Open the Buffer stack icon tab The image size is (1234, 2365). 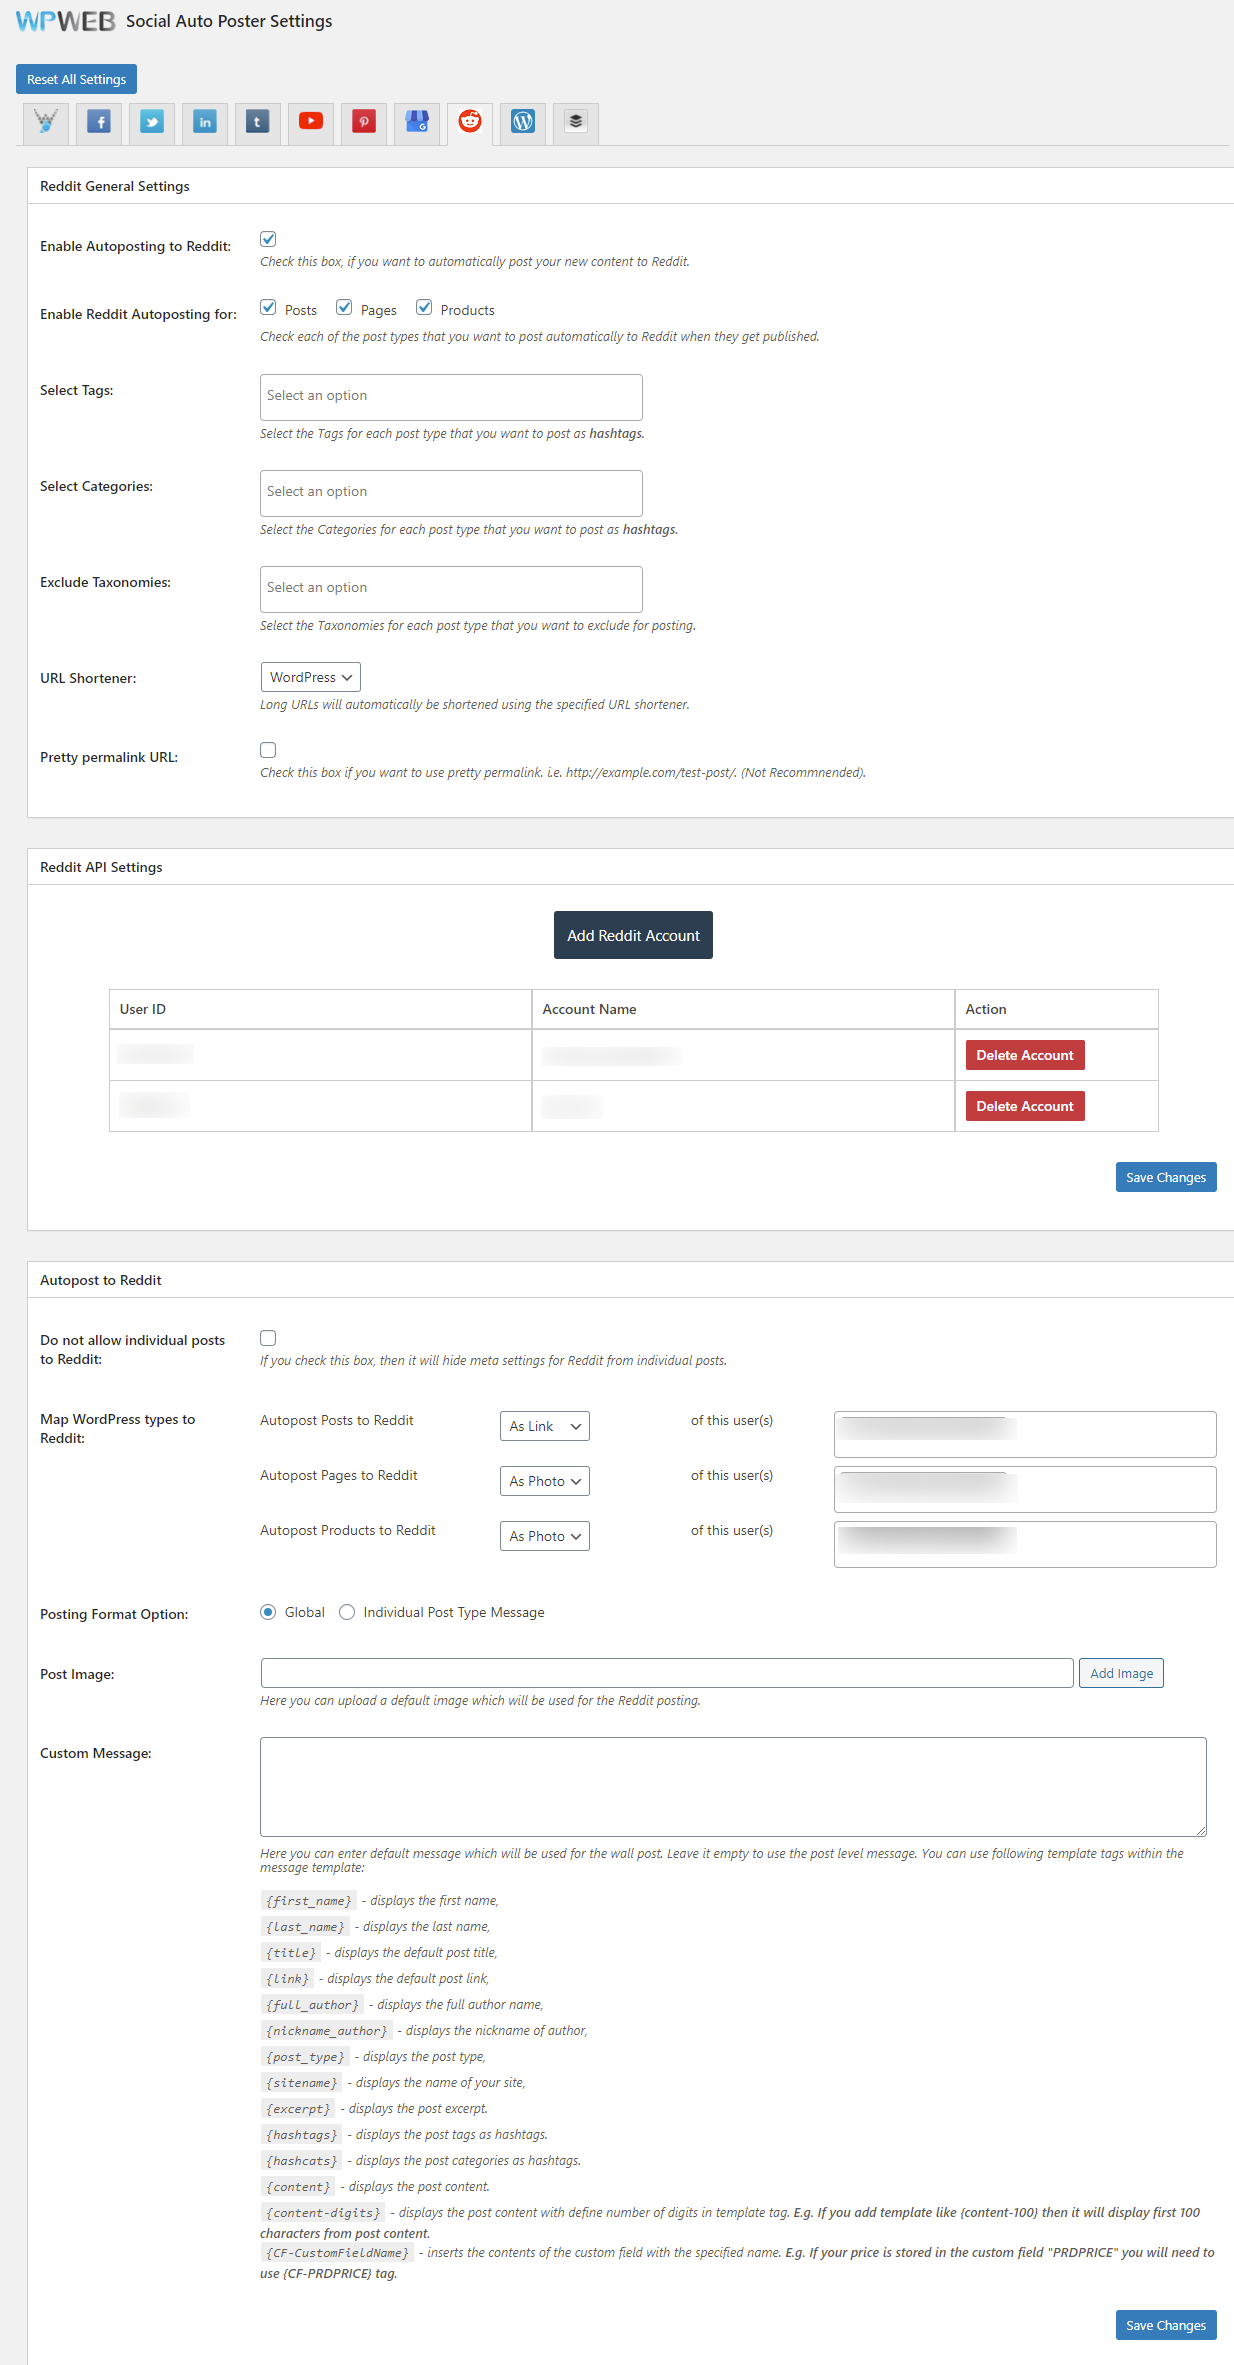pyautogui.click(x=576, y=122)
